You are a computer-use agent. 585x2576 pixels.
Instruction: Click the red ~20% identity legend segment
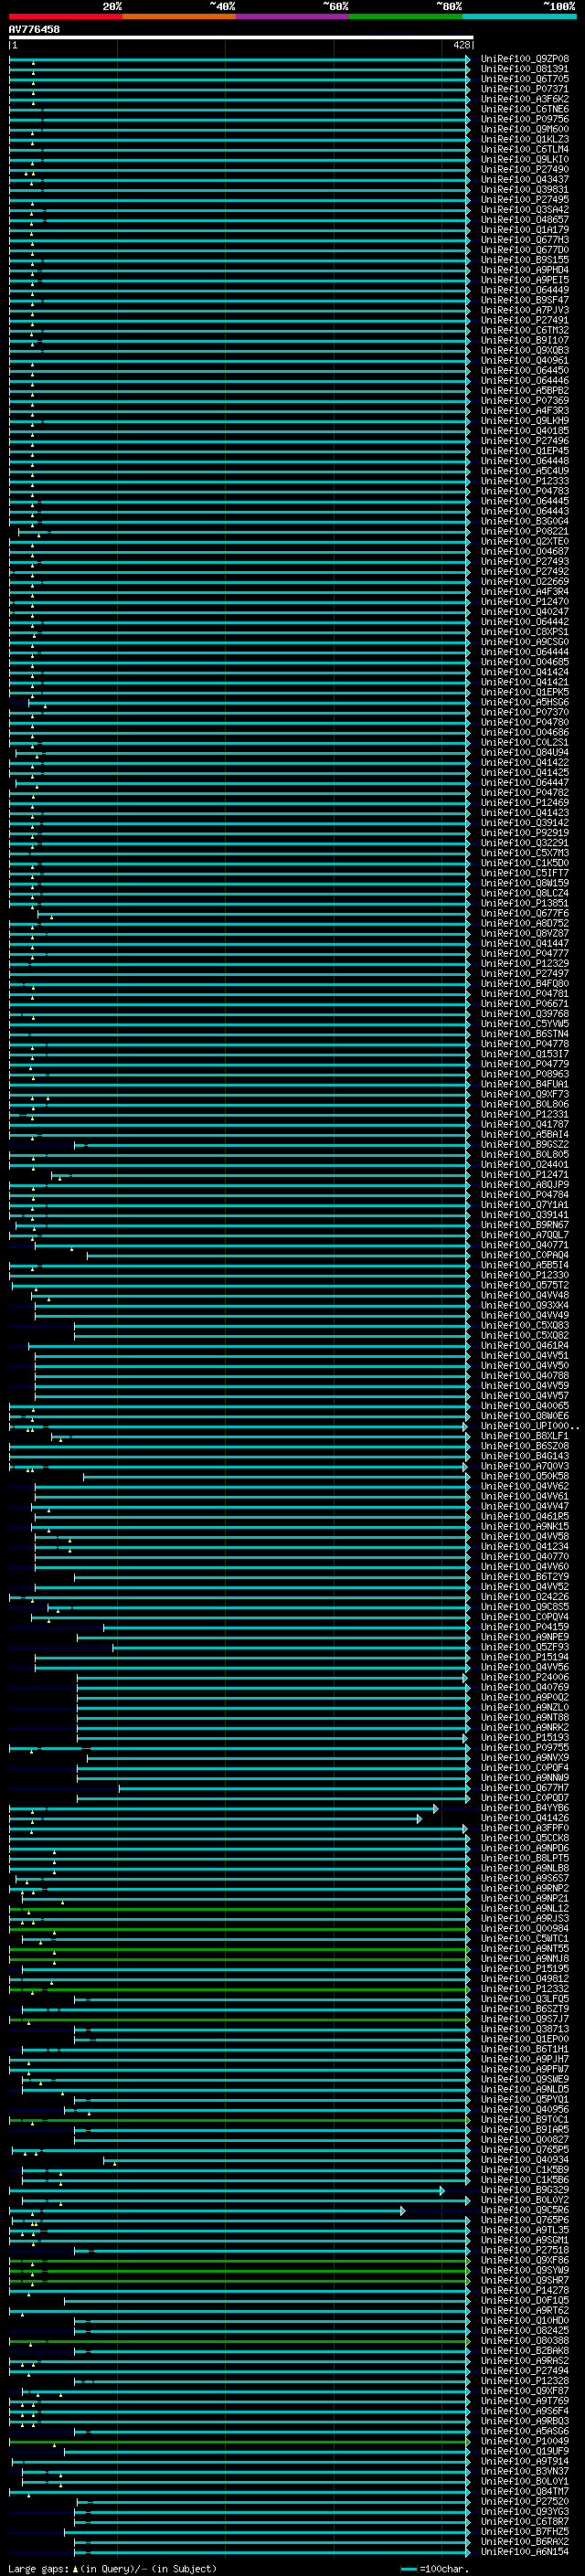[65, 16]
